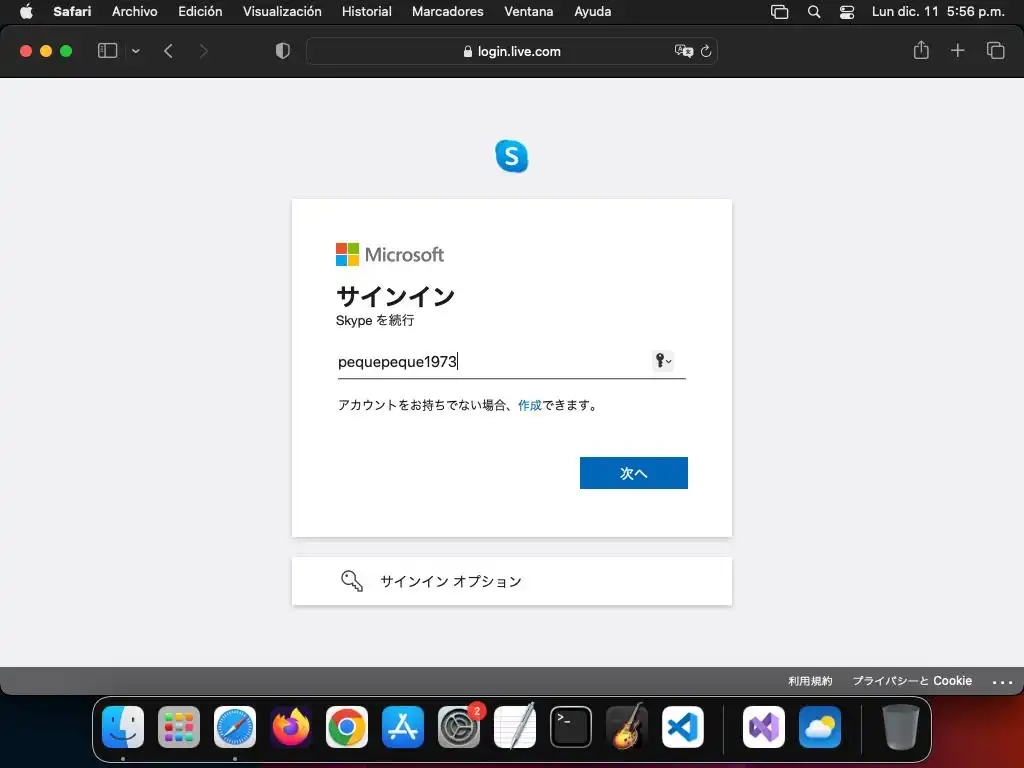Open the cloud weather app in Dock
The width and height of the screenshot is (1024, 768).
coord(820,727)
